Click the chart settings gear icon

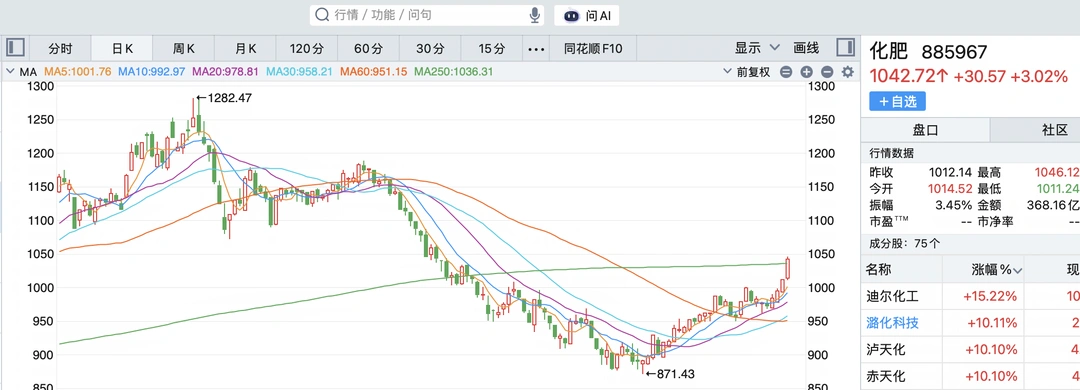pyautogui.click(x=848, y=72)
